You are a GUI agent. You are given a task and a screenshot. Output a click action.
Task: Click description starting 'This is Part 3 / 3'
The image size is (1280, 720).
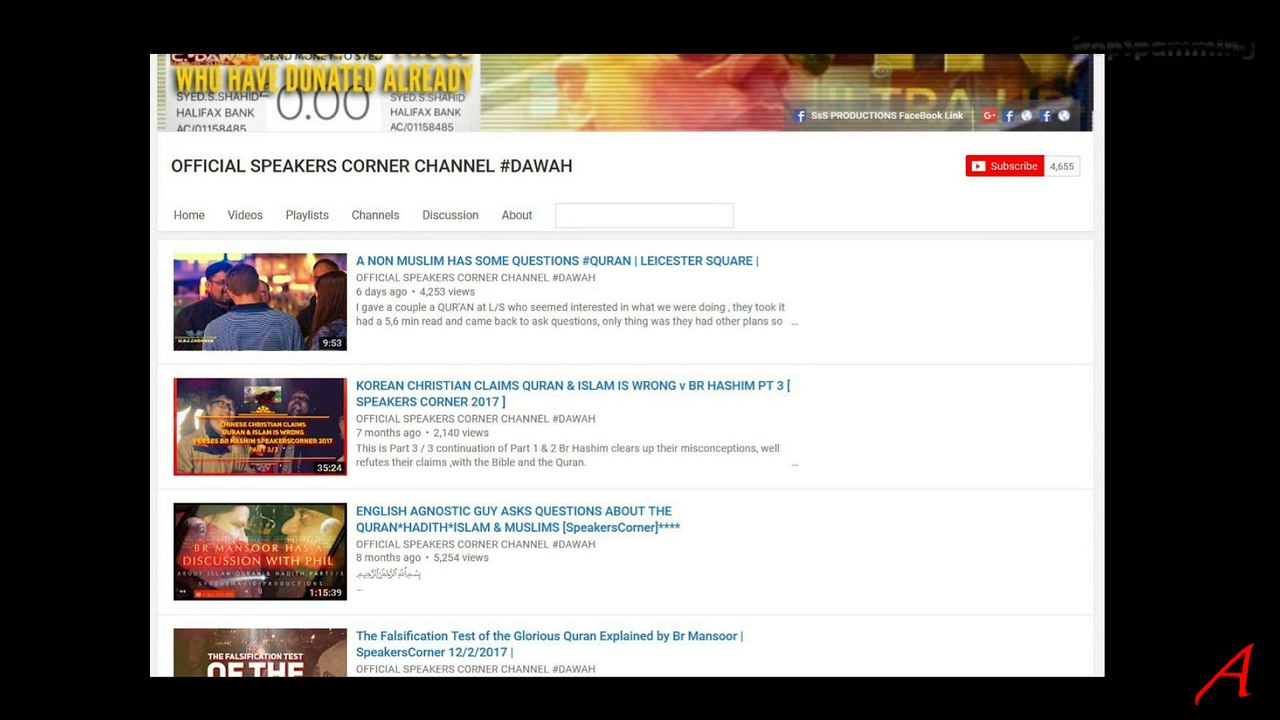pyautogui.click(x=568, y=456)
